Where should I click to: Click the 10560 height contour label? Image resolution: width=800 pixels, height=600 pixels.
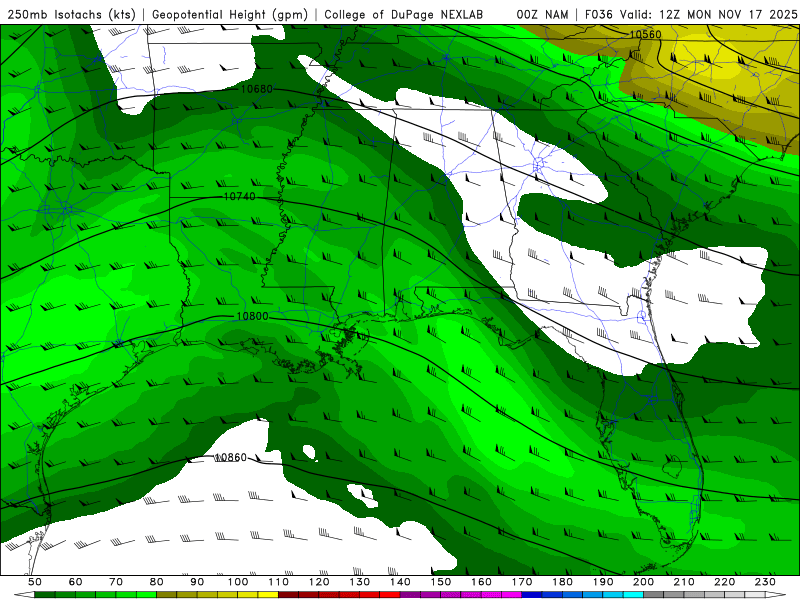[x=645, y=34]
